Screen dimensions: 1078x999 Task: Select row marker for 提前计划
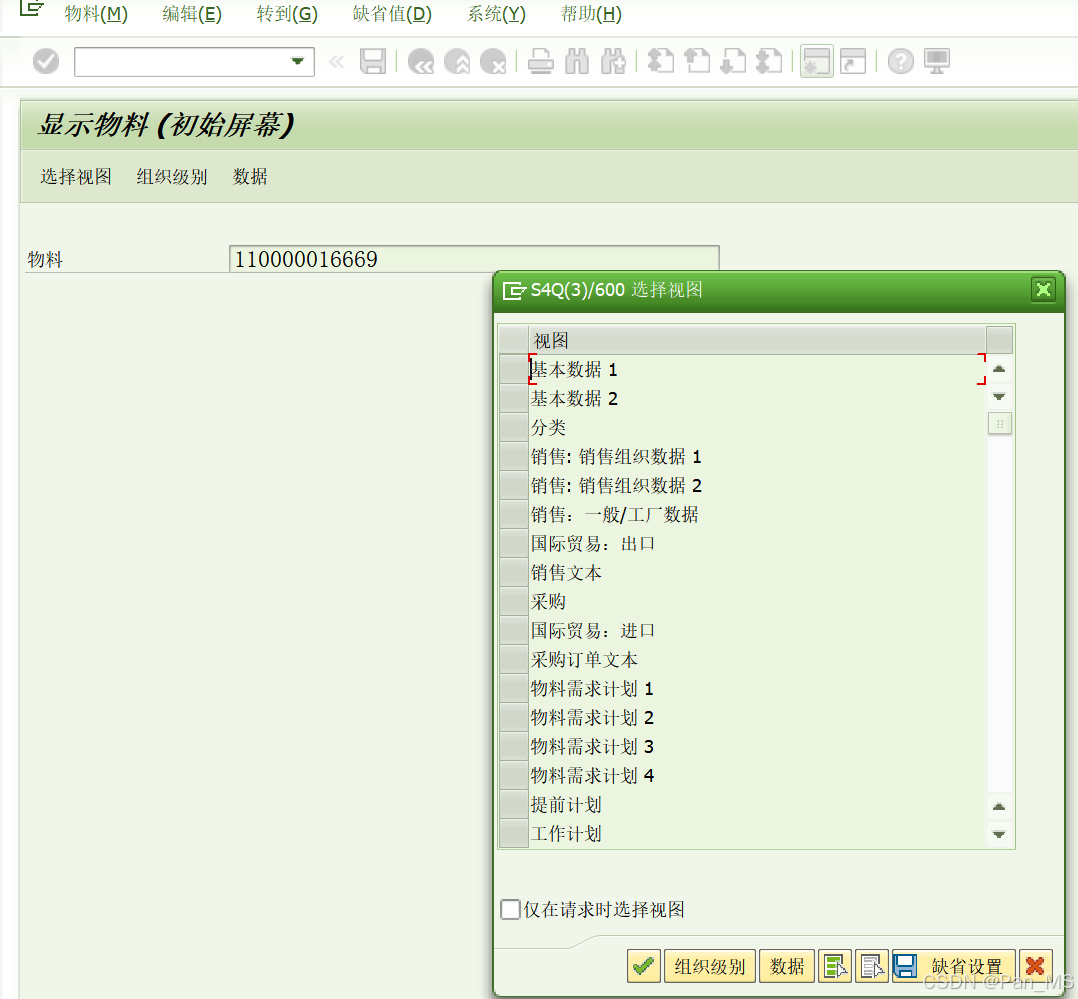pos(514,804)
